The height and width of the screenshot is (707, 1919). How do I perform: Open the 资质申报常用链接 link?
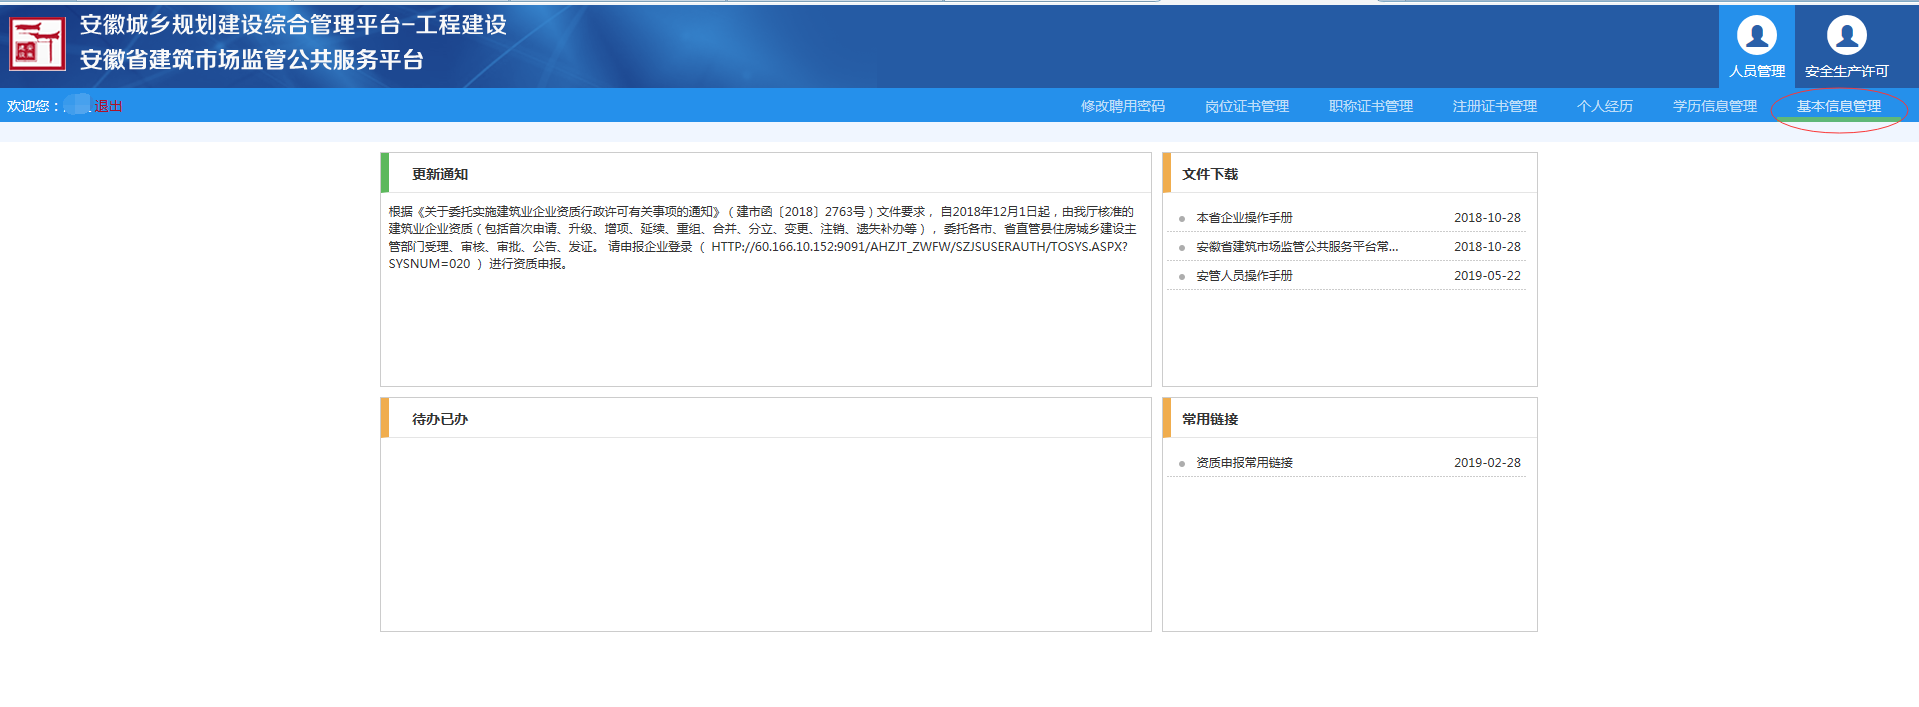1244,463
